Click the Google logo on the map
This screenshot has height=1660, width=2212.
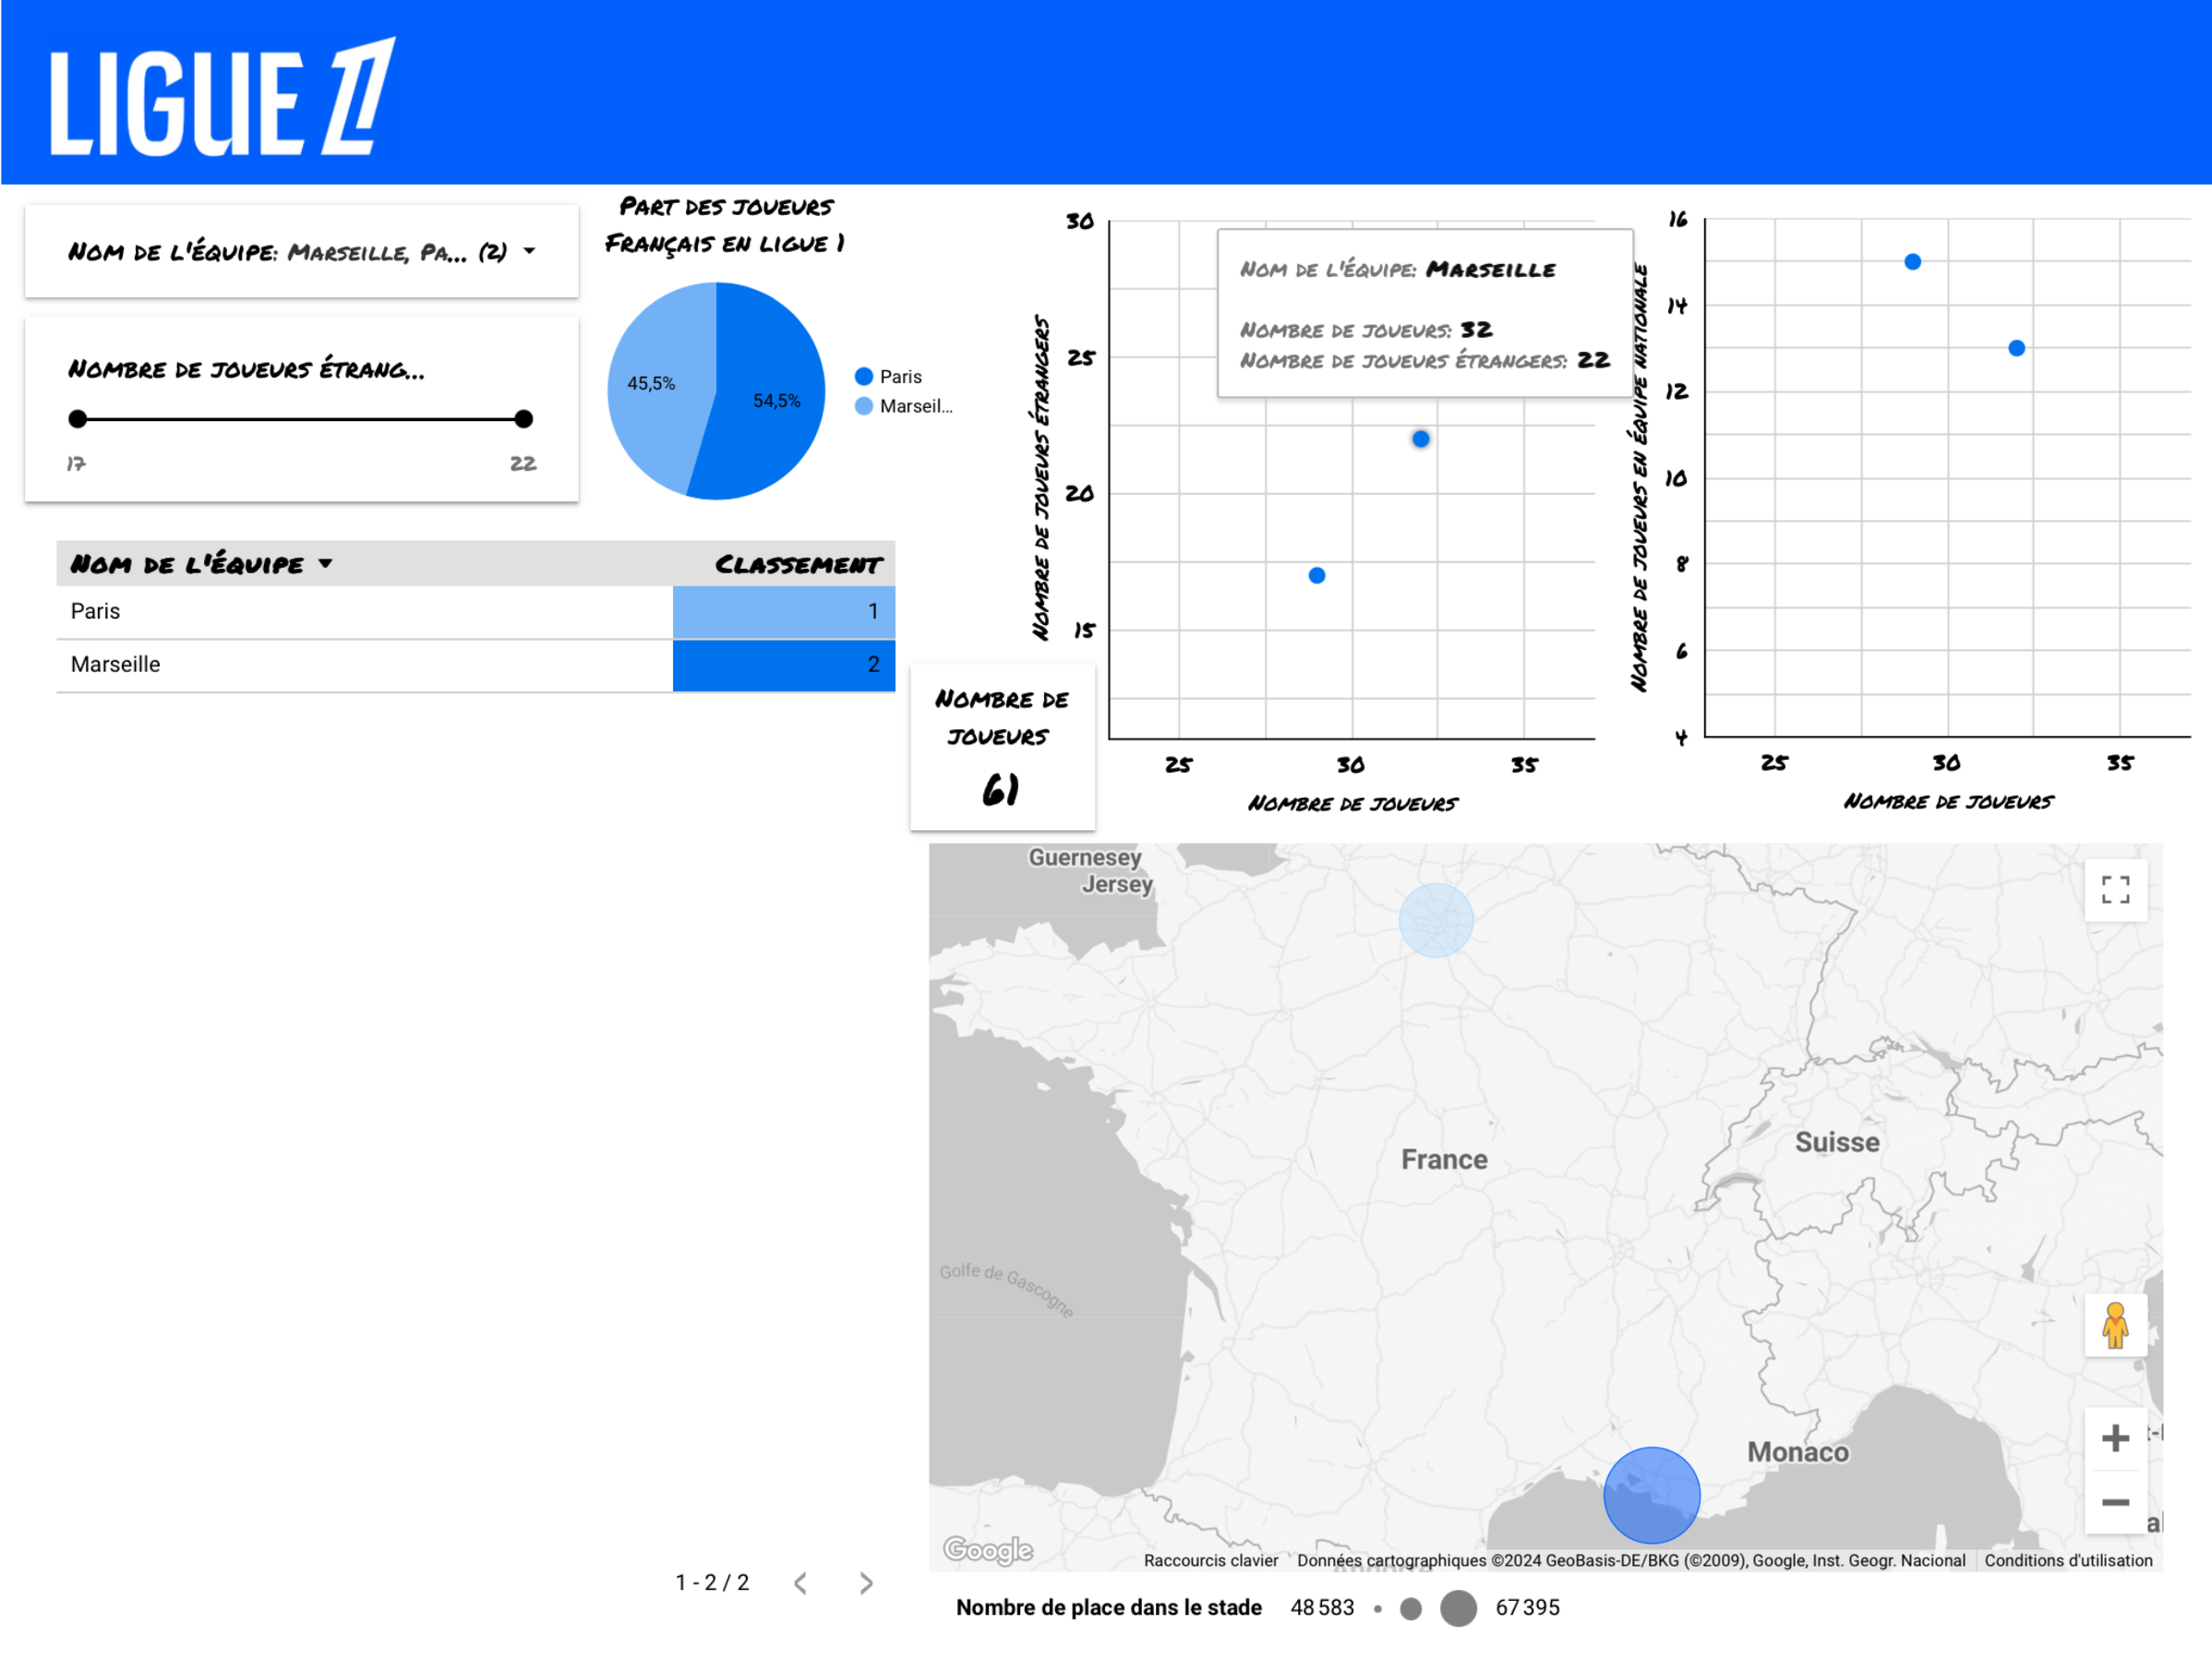pos(987,1549)
